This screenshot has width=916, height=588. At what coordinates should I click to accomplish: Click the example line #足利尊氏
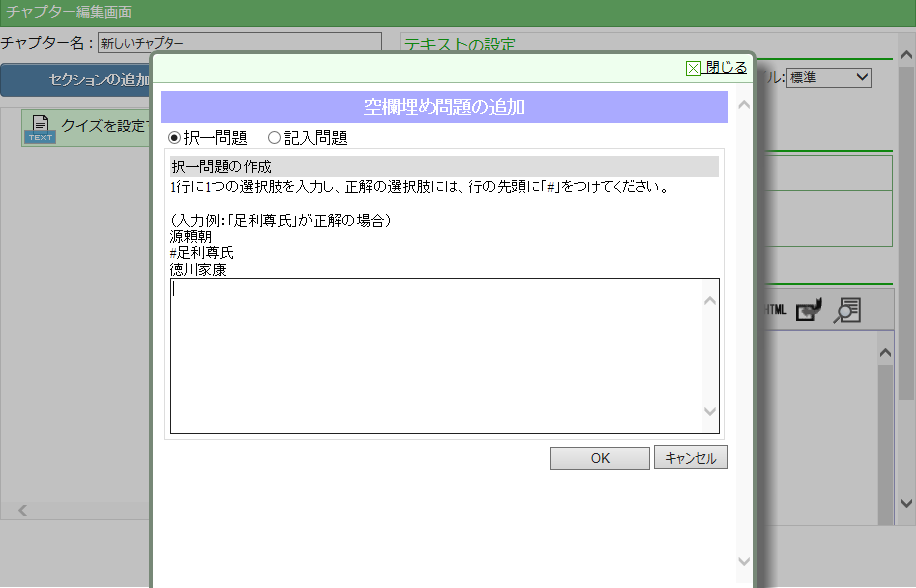point(202,253)
